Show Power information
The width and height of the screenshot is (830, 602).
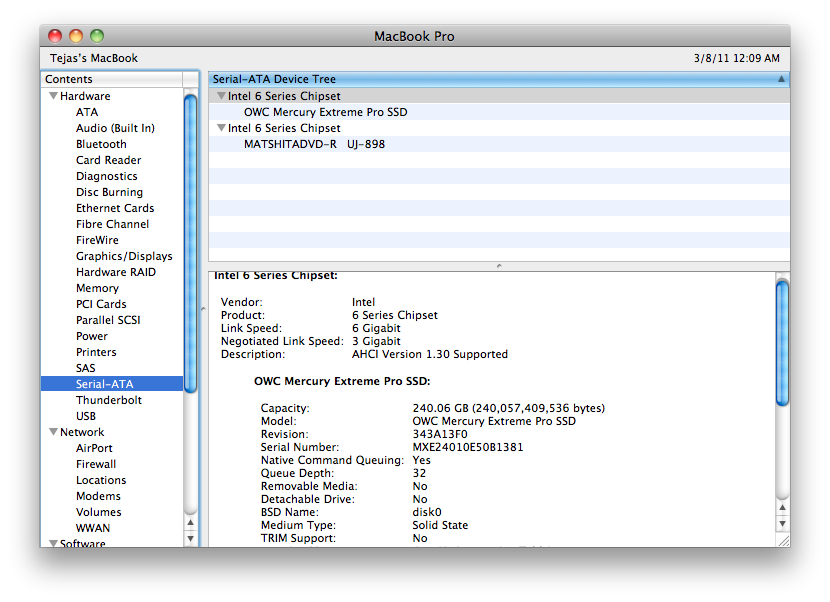(x=92, y=336)
